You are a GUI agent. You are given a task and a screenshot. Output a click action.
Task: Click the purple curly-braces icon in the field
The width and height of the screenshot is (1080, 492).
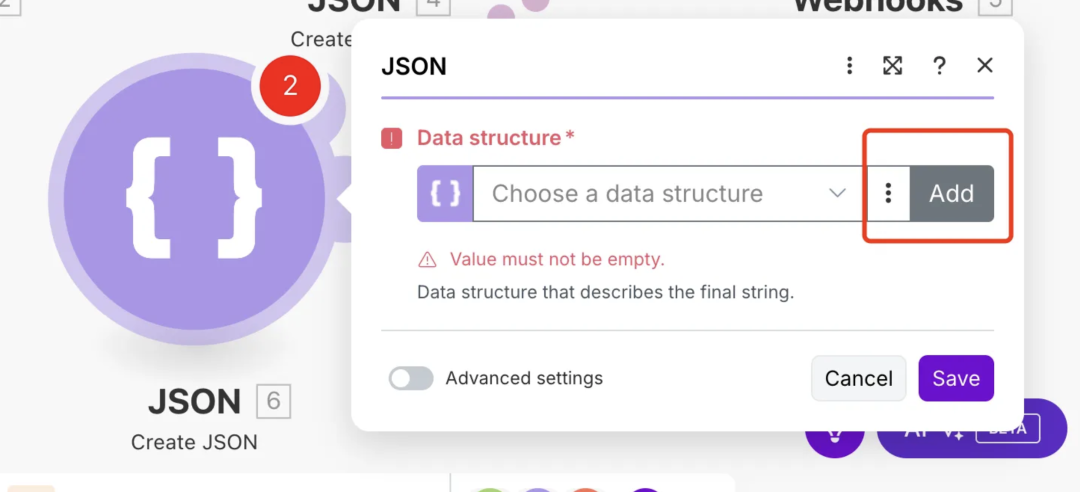(x=445, y=193)
